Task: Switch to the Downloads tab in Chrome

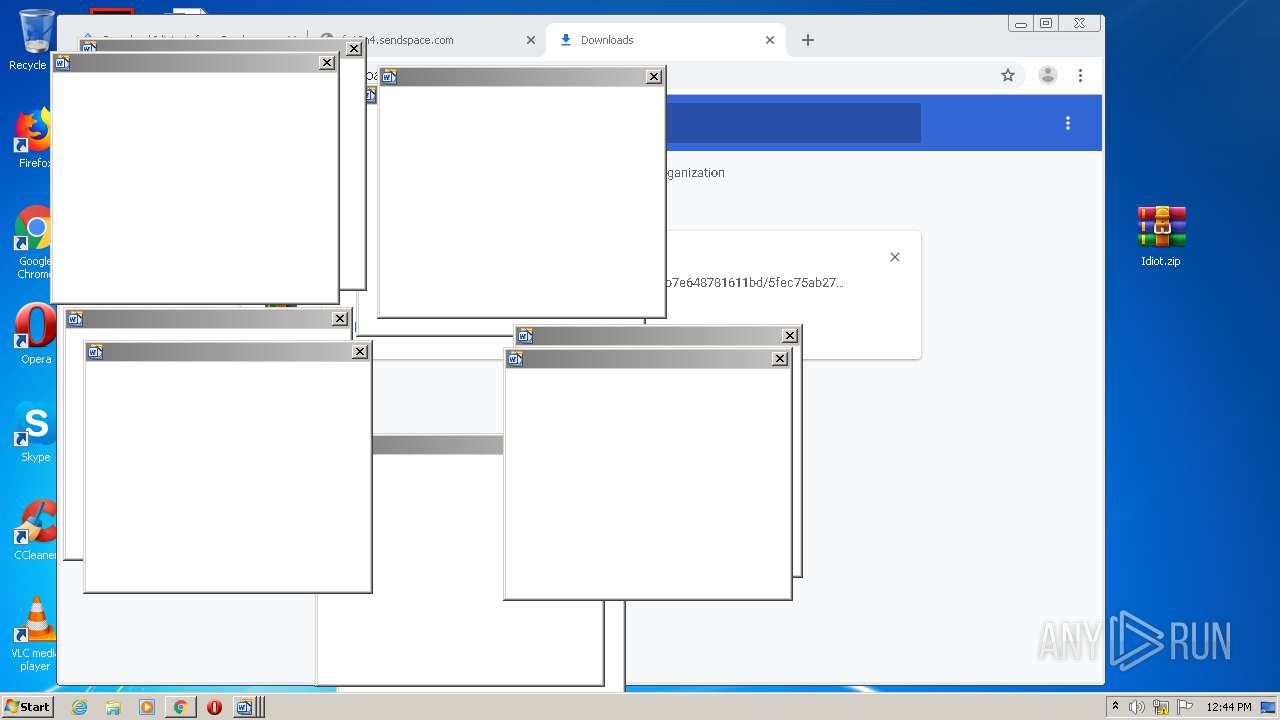Action: pyautogui.click(x=665, y=40)
